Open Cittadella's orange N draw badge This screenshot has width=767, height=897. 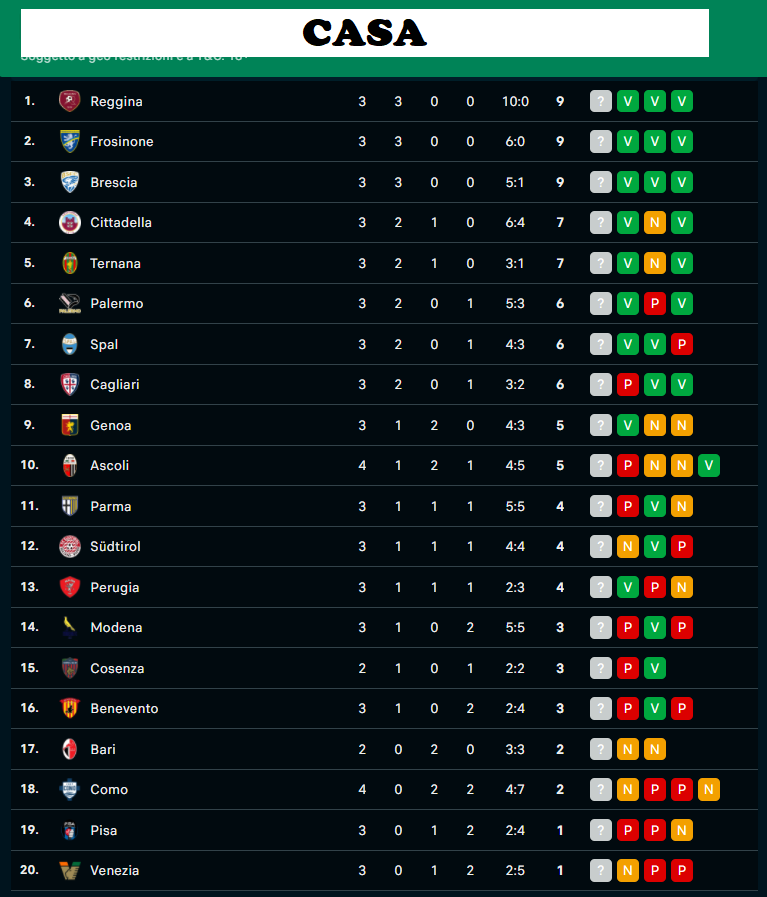coord(655,223)
